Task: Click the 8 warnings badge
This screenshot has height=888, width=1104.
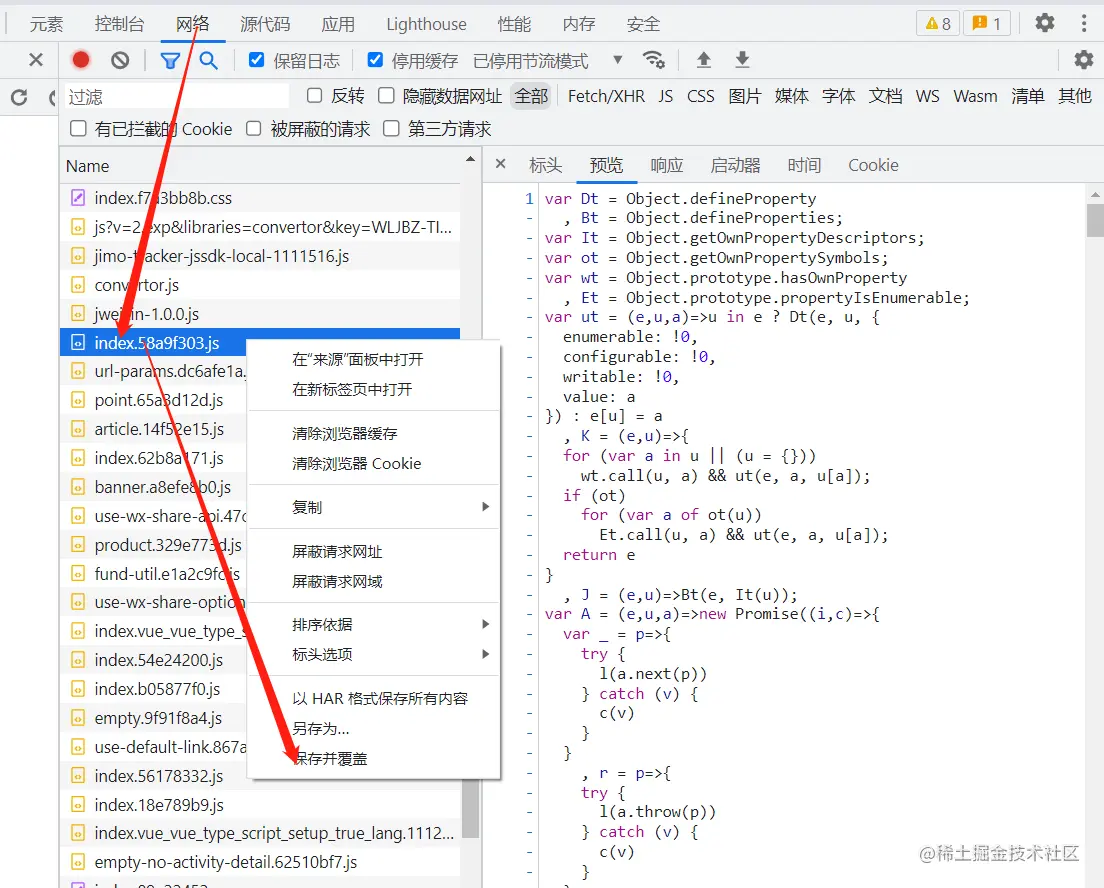Action: (x=938, y=23)
